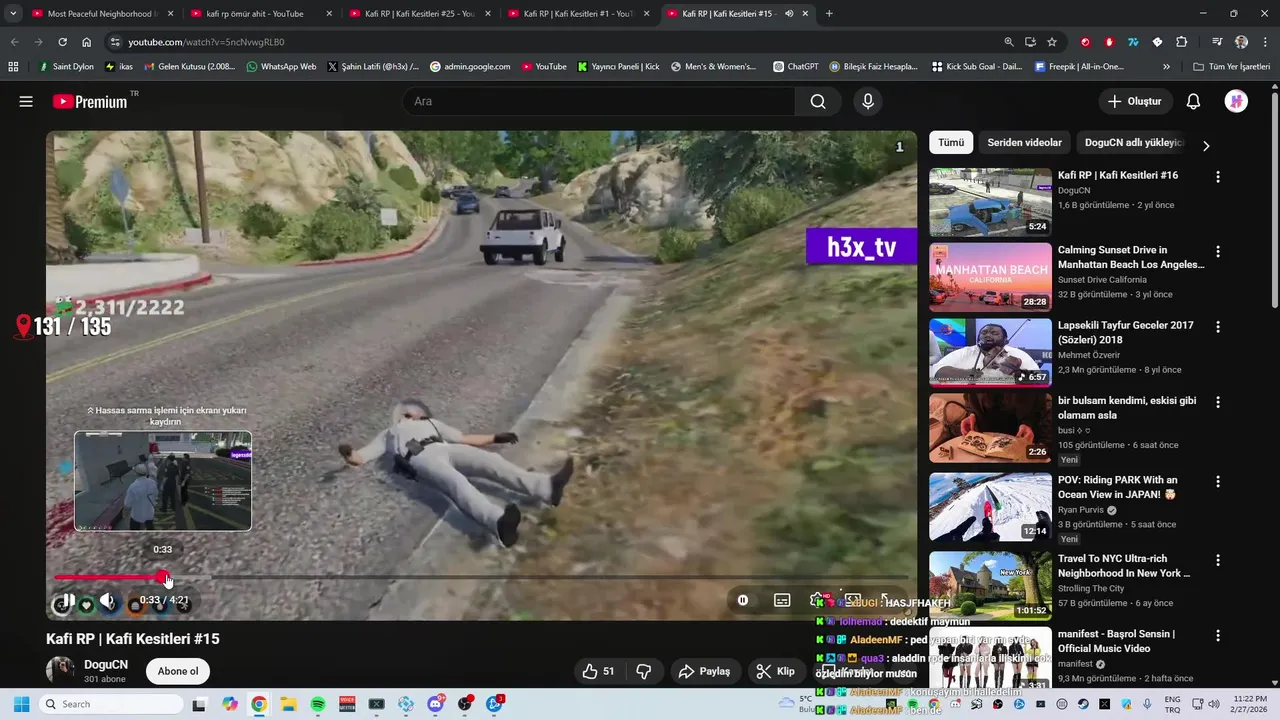Show more filter chips with arrow
Screen dimensions: 1280x720
click(1206, 145)
